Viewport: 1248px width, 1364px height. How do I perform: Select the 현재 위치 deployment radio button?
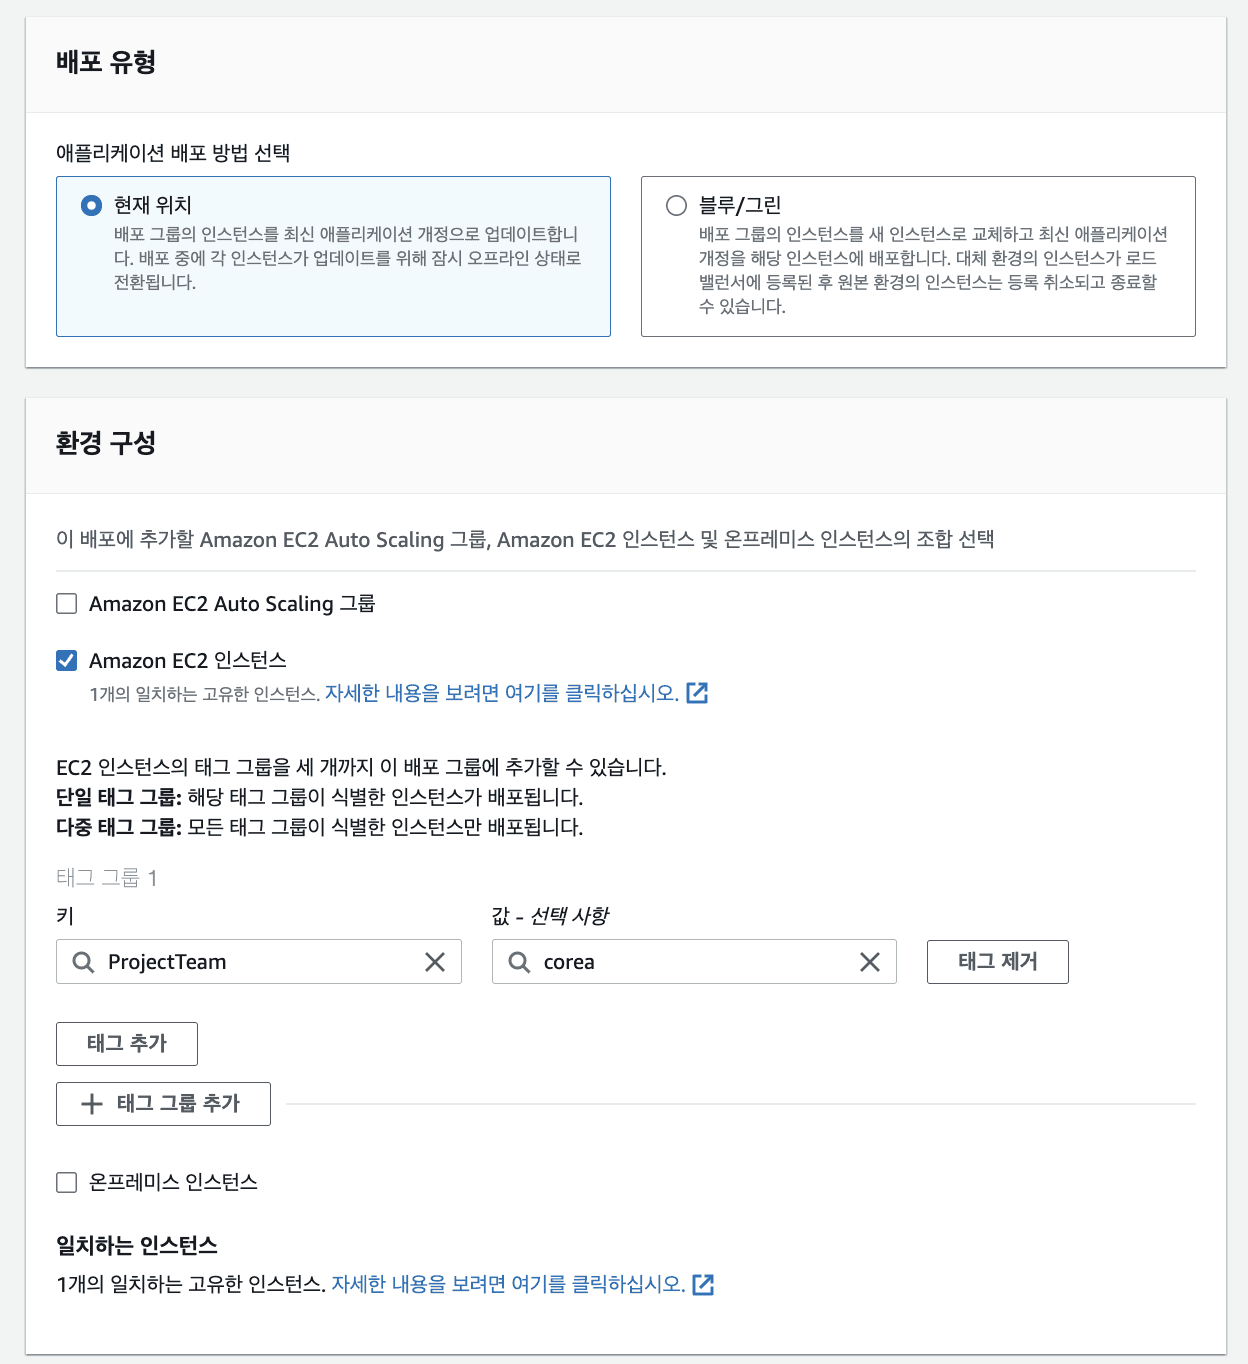91,205
